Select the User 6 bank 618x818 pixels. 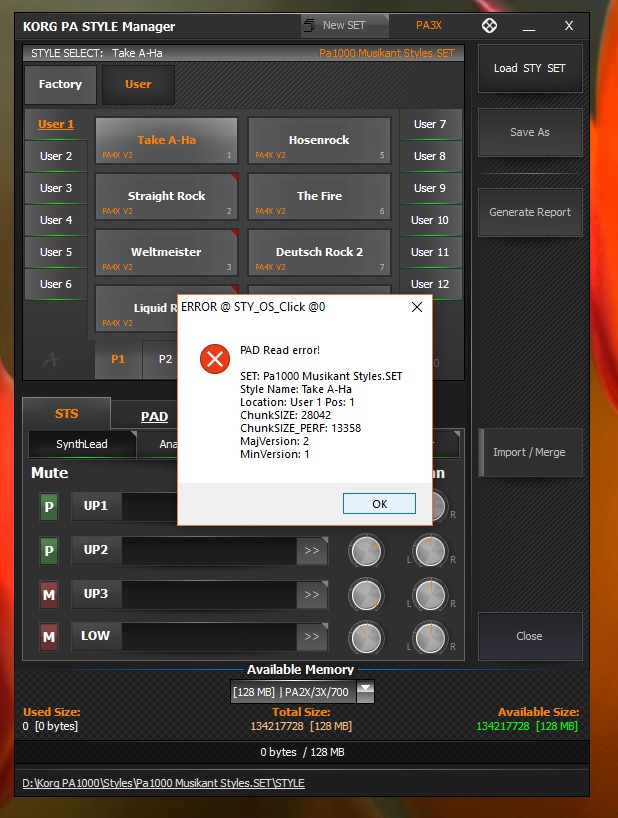pyautogui.click(x=56, y=284)
